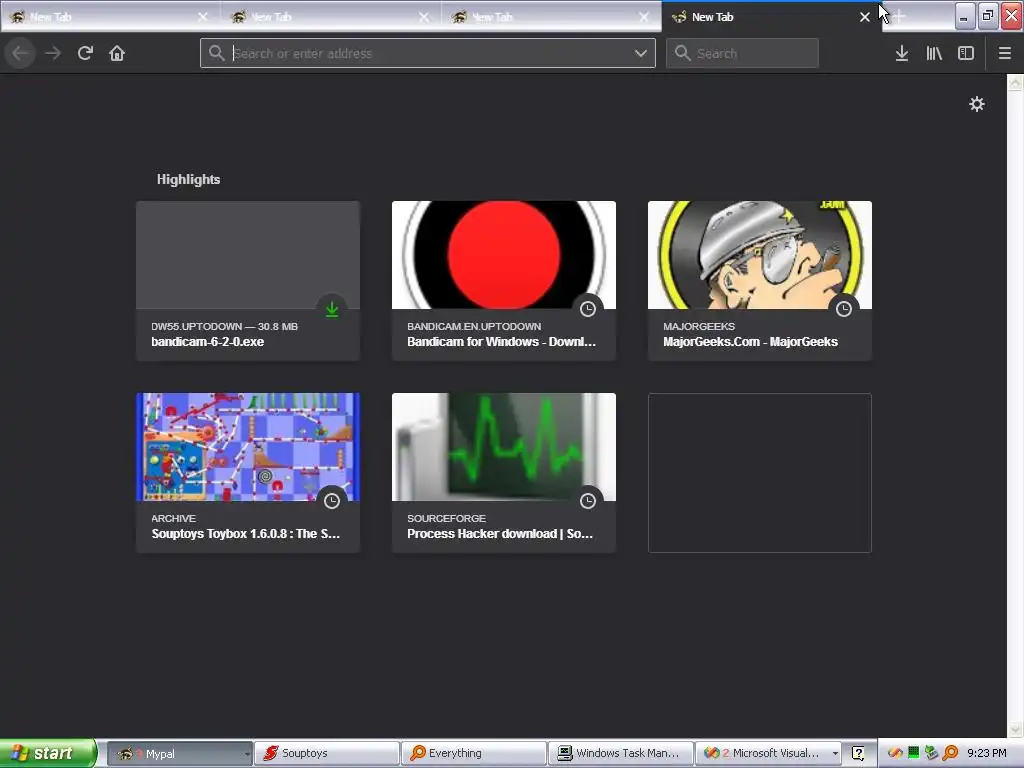
Task: Expand the Mypal taskbar group arrow
Action: [247, 754]
